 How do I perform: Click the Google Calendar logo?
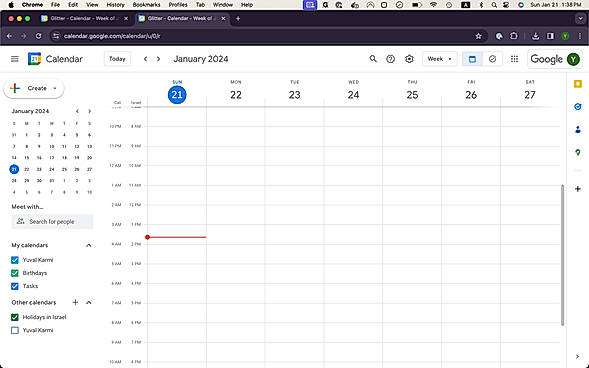(34, 59)
